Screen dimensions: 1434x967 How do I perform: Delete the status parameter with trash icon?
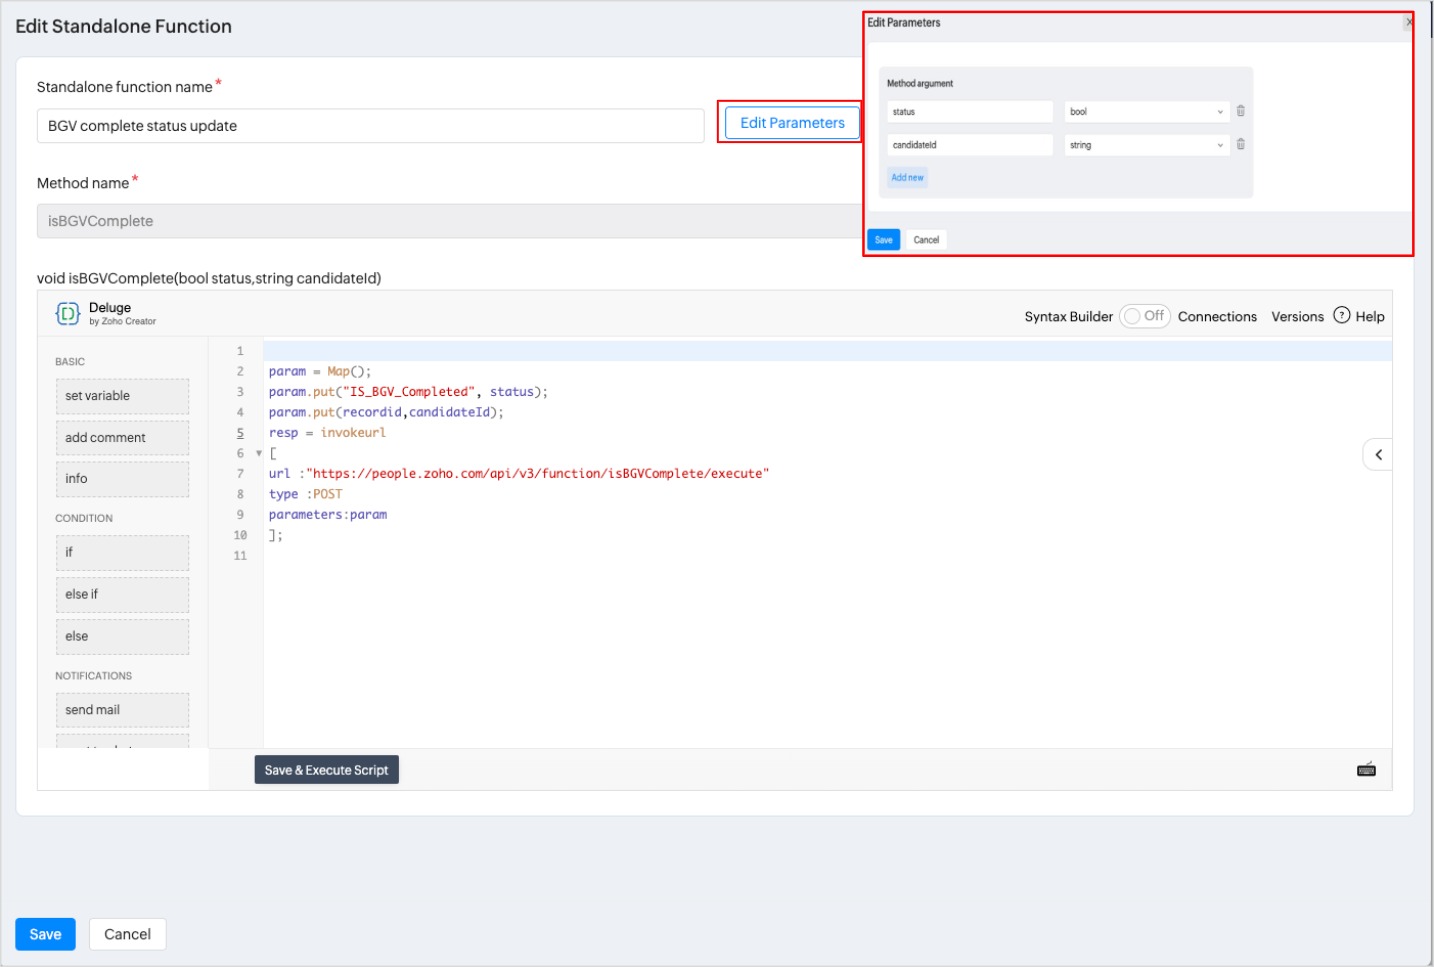[1240, 111]
